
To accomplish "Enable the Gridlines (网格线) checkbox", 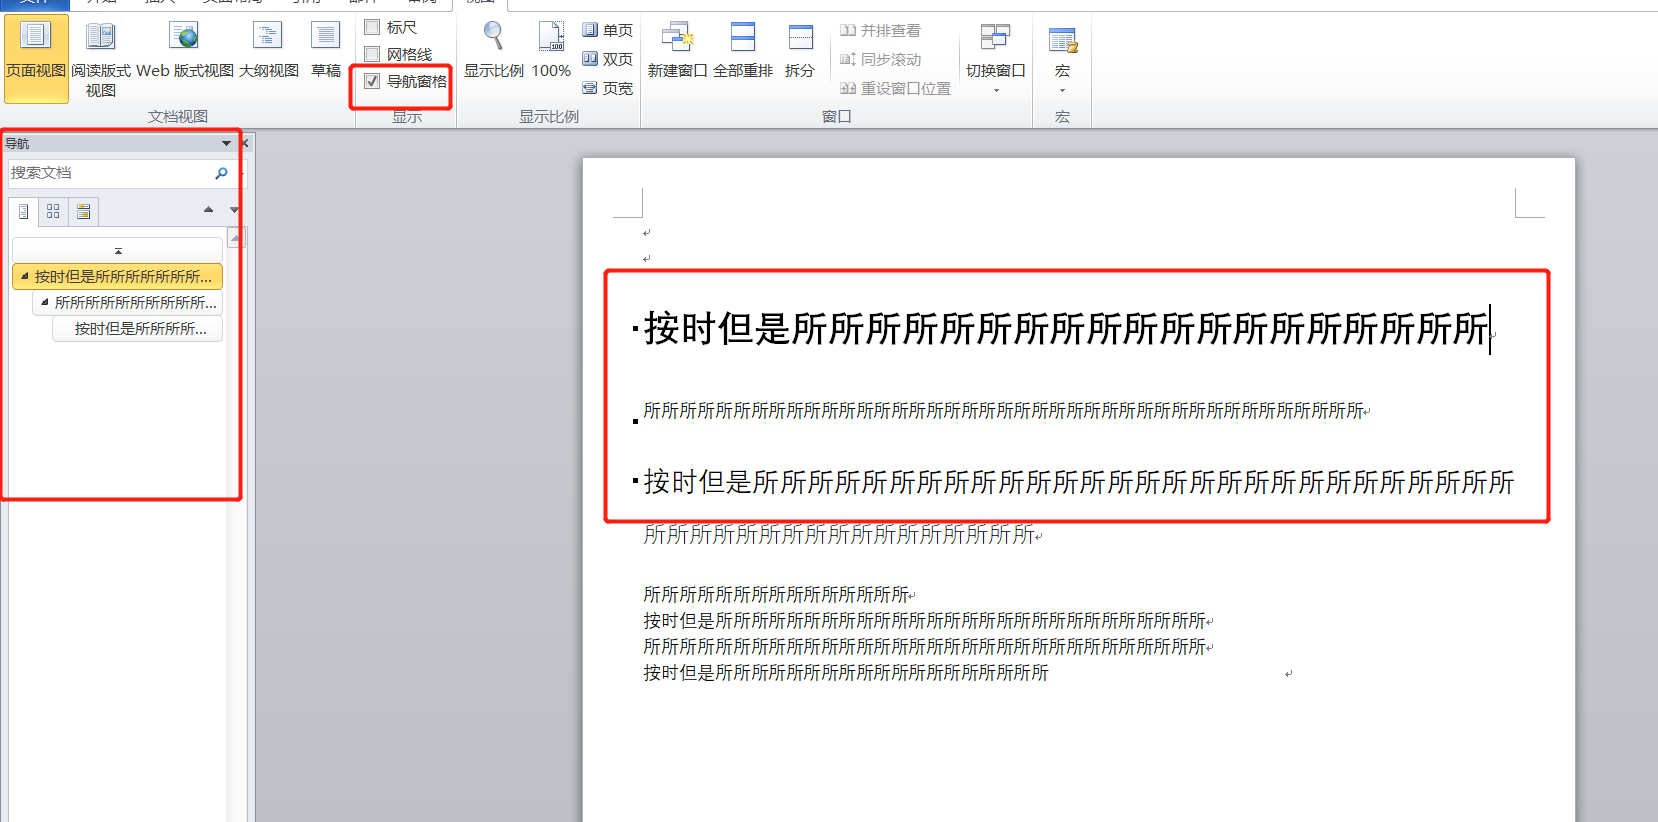I will (372, 54).
